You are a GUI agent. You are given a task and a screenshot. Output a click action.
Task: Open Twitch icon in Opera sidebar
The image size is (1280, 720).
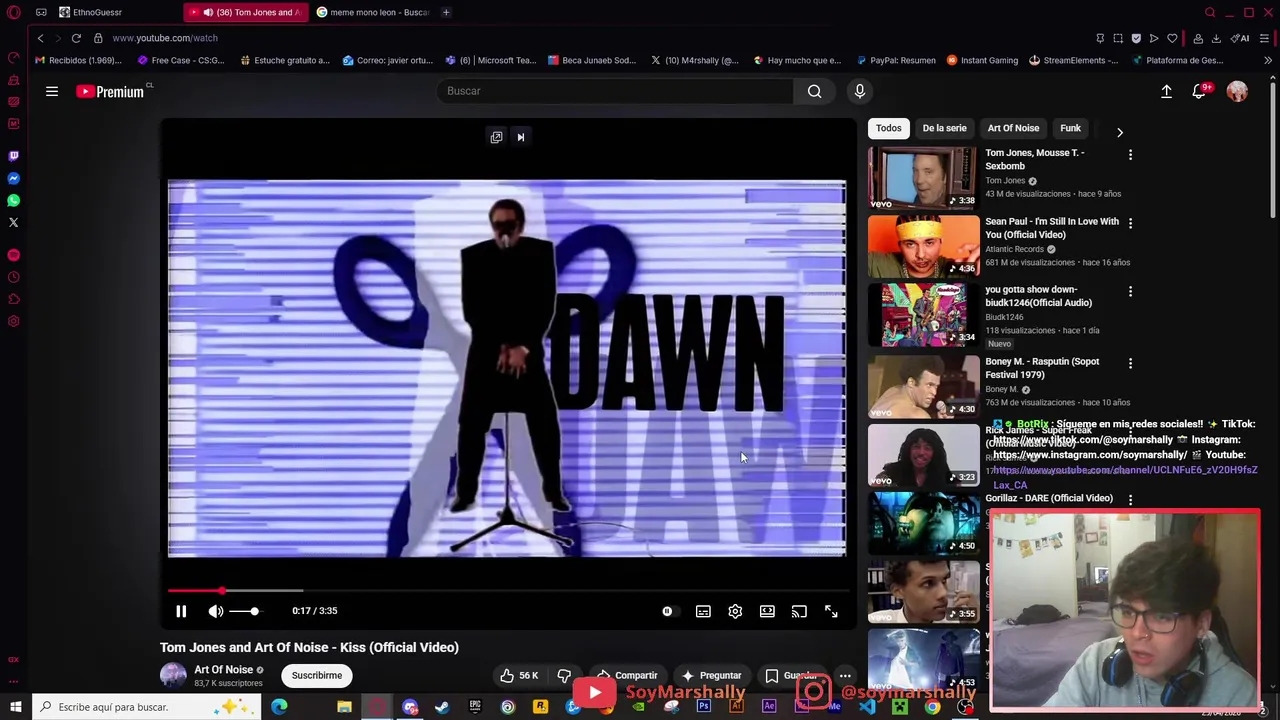13,156
